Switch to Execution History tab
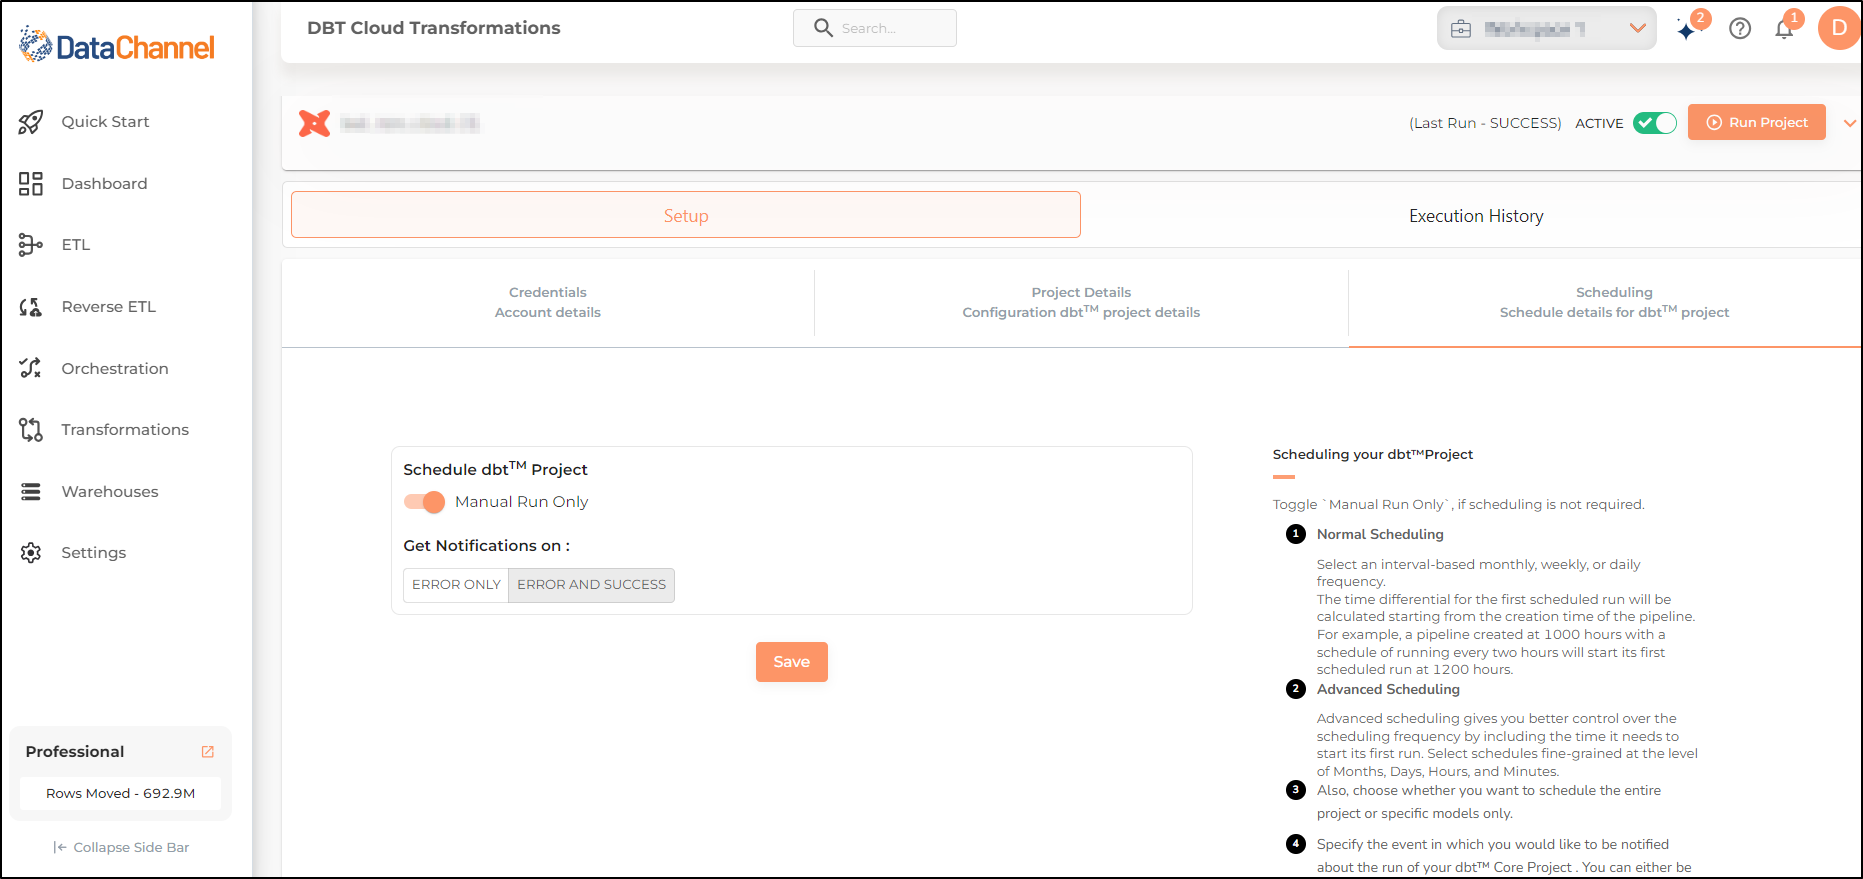The width and height of the screenshot is (1863, 879). click(1476, 216)
